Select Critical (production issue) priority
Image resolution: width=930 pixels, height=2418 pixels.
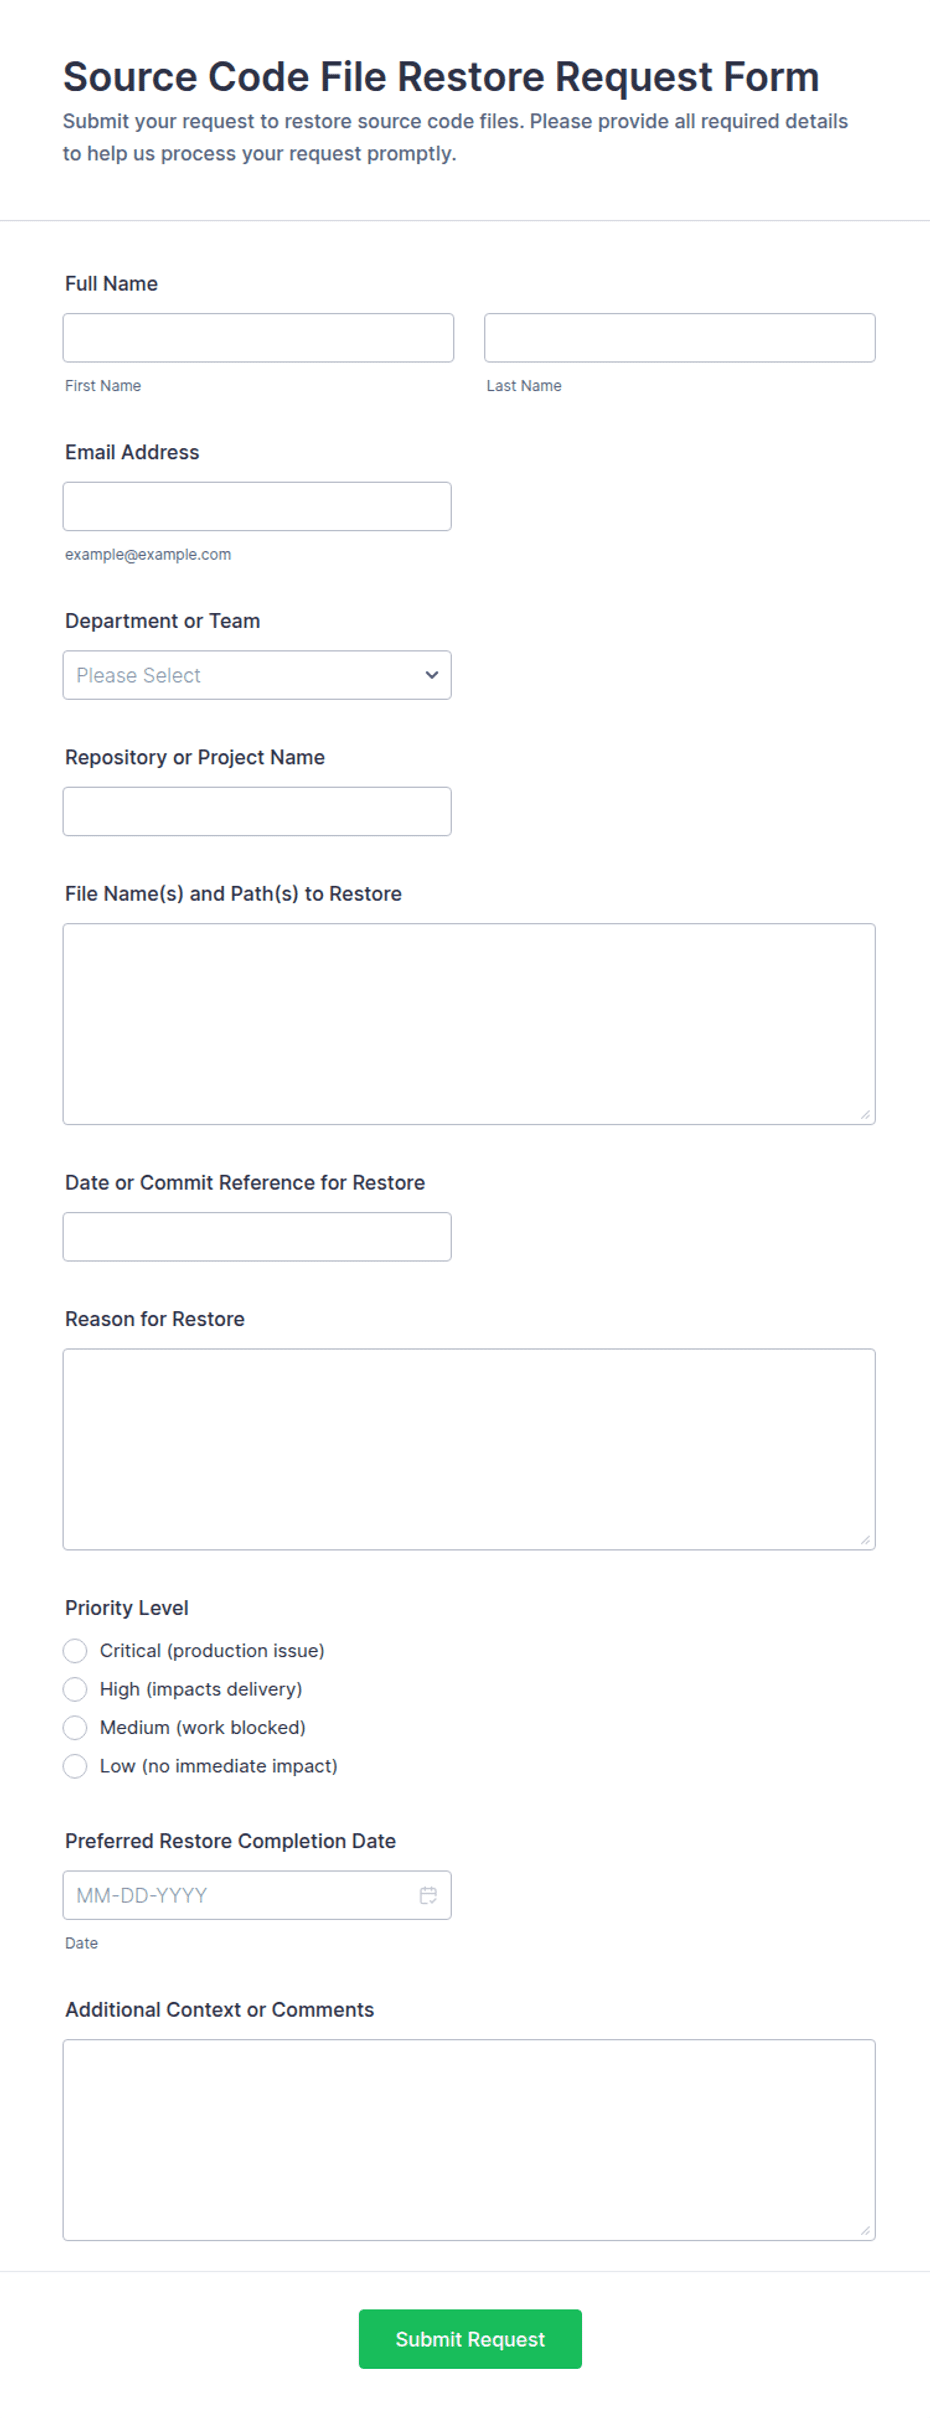pos(75,1650)
